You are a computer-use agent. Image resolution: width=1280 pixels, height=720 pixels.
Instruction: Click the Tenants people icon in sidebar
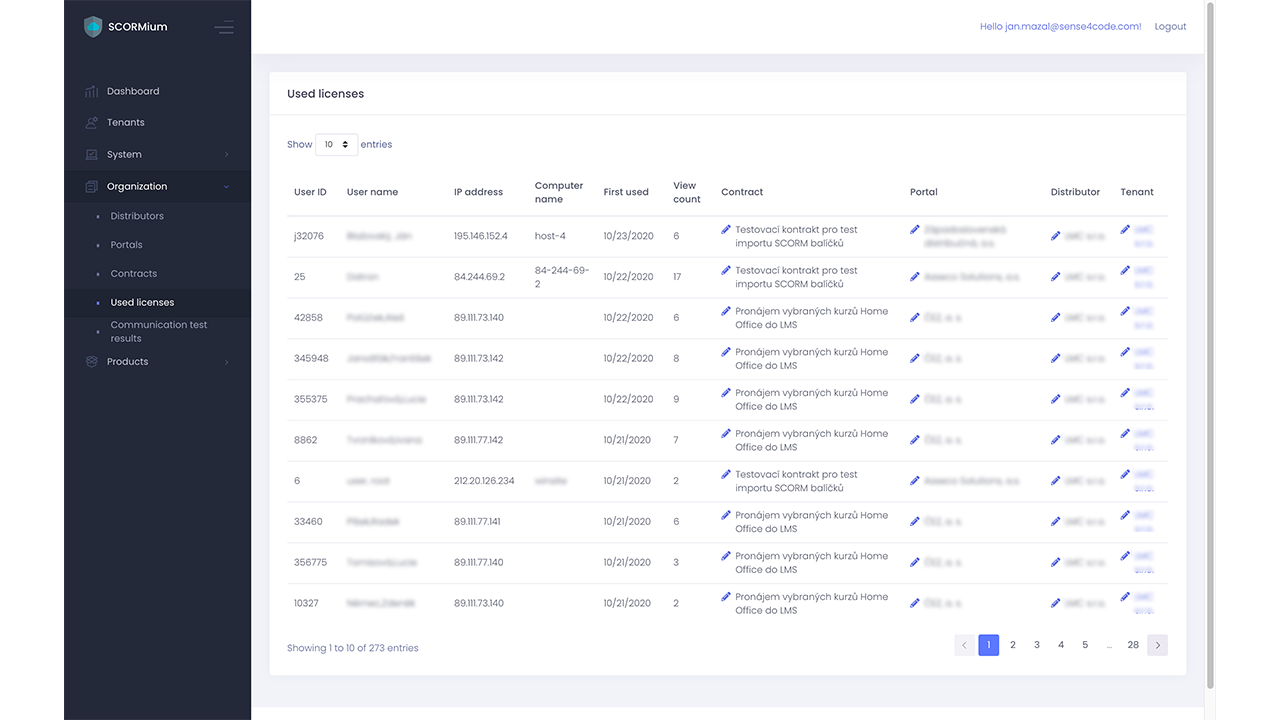click(92, 123)
